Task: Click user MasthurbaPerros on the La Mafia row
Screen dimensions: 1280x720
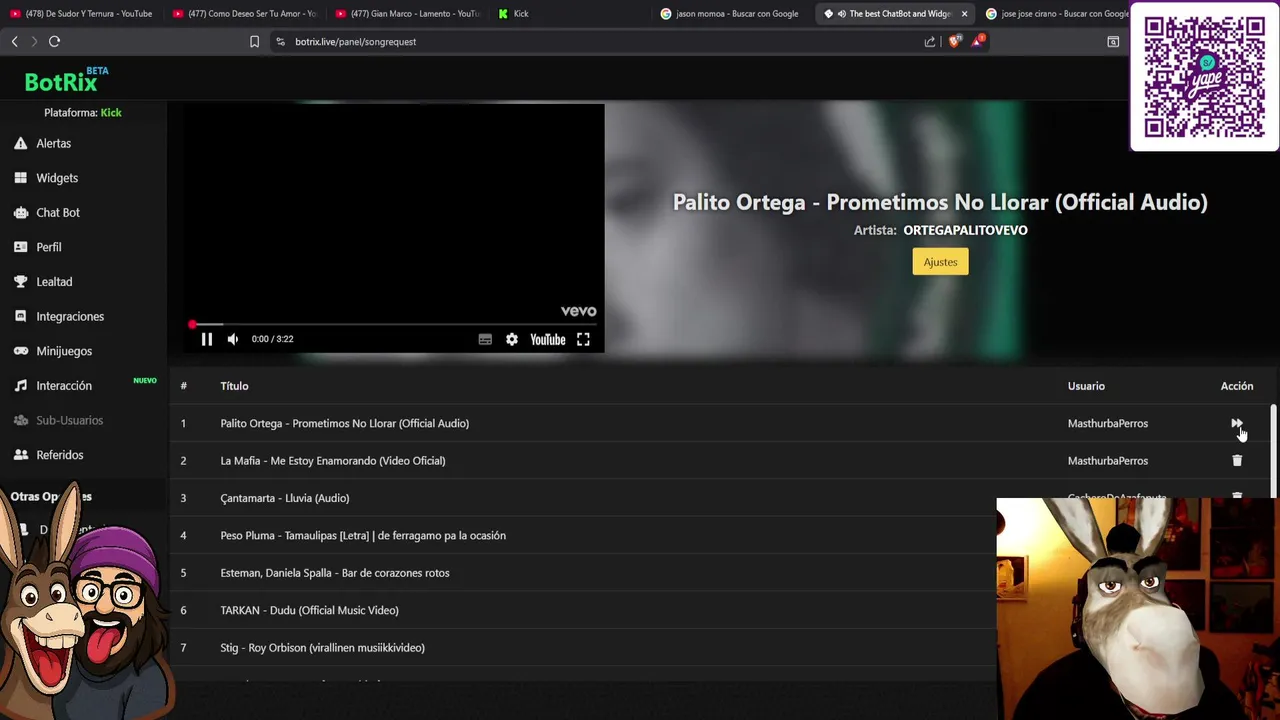Action: pyautogui.click(x=1108, y=460)
